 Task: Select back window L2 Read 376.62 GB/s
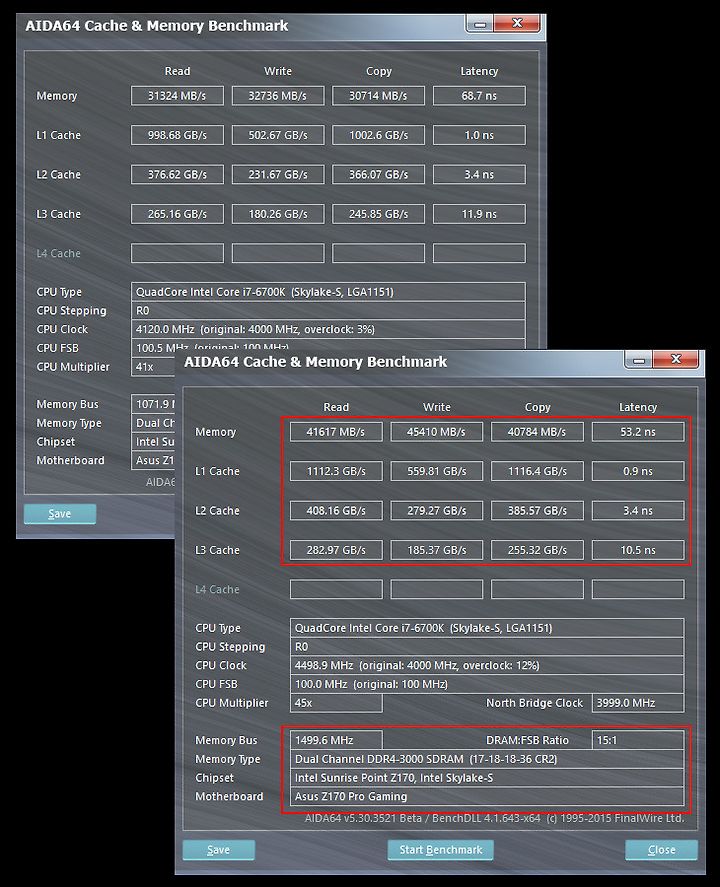point(177,174)
